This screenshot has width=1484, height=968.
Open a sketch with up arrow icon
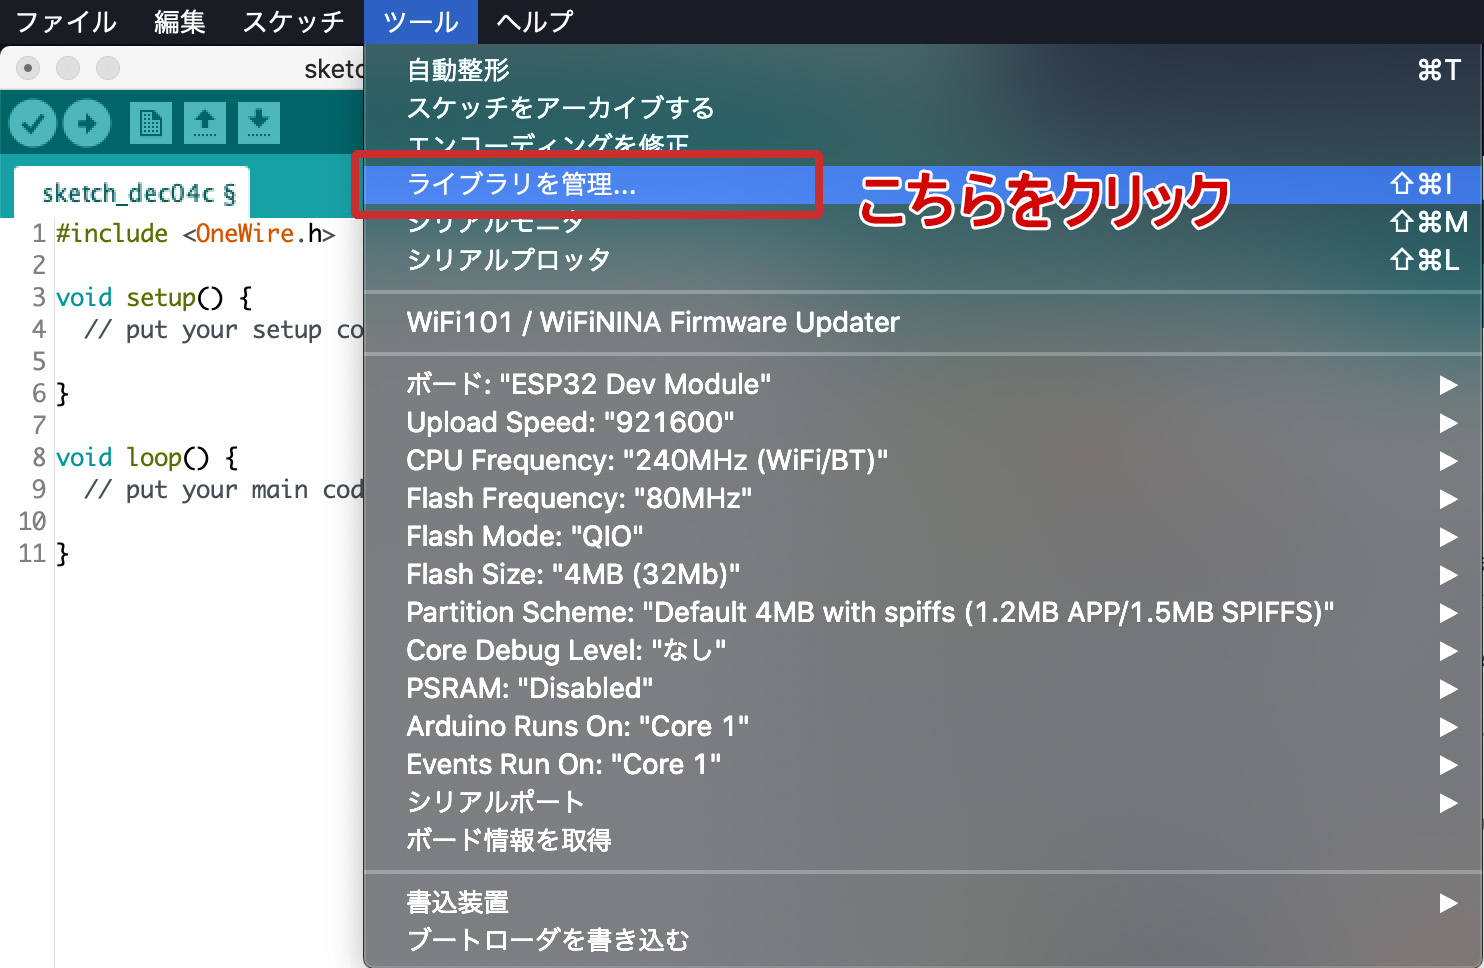[204, 123]
